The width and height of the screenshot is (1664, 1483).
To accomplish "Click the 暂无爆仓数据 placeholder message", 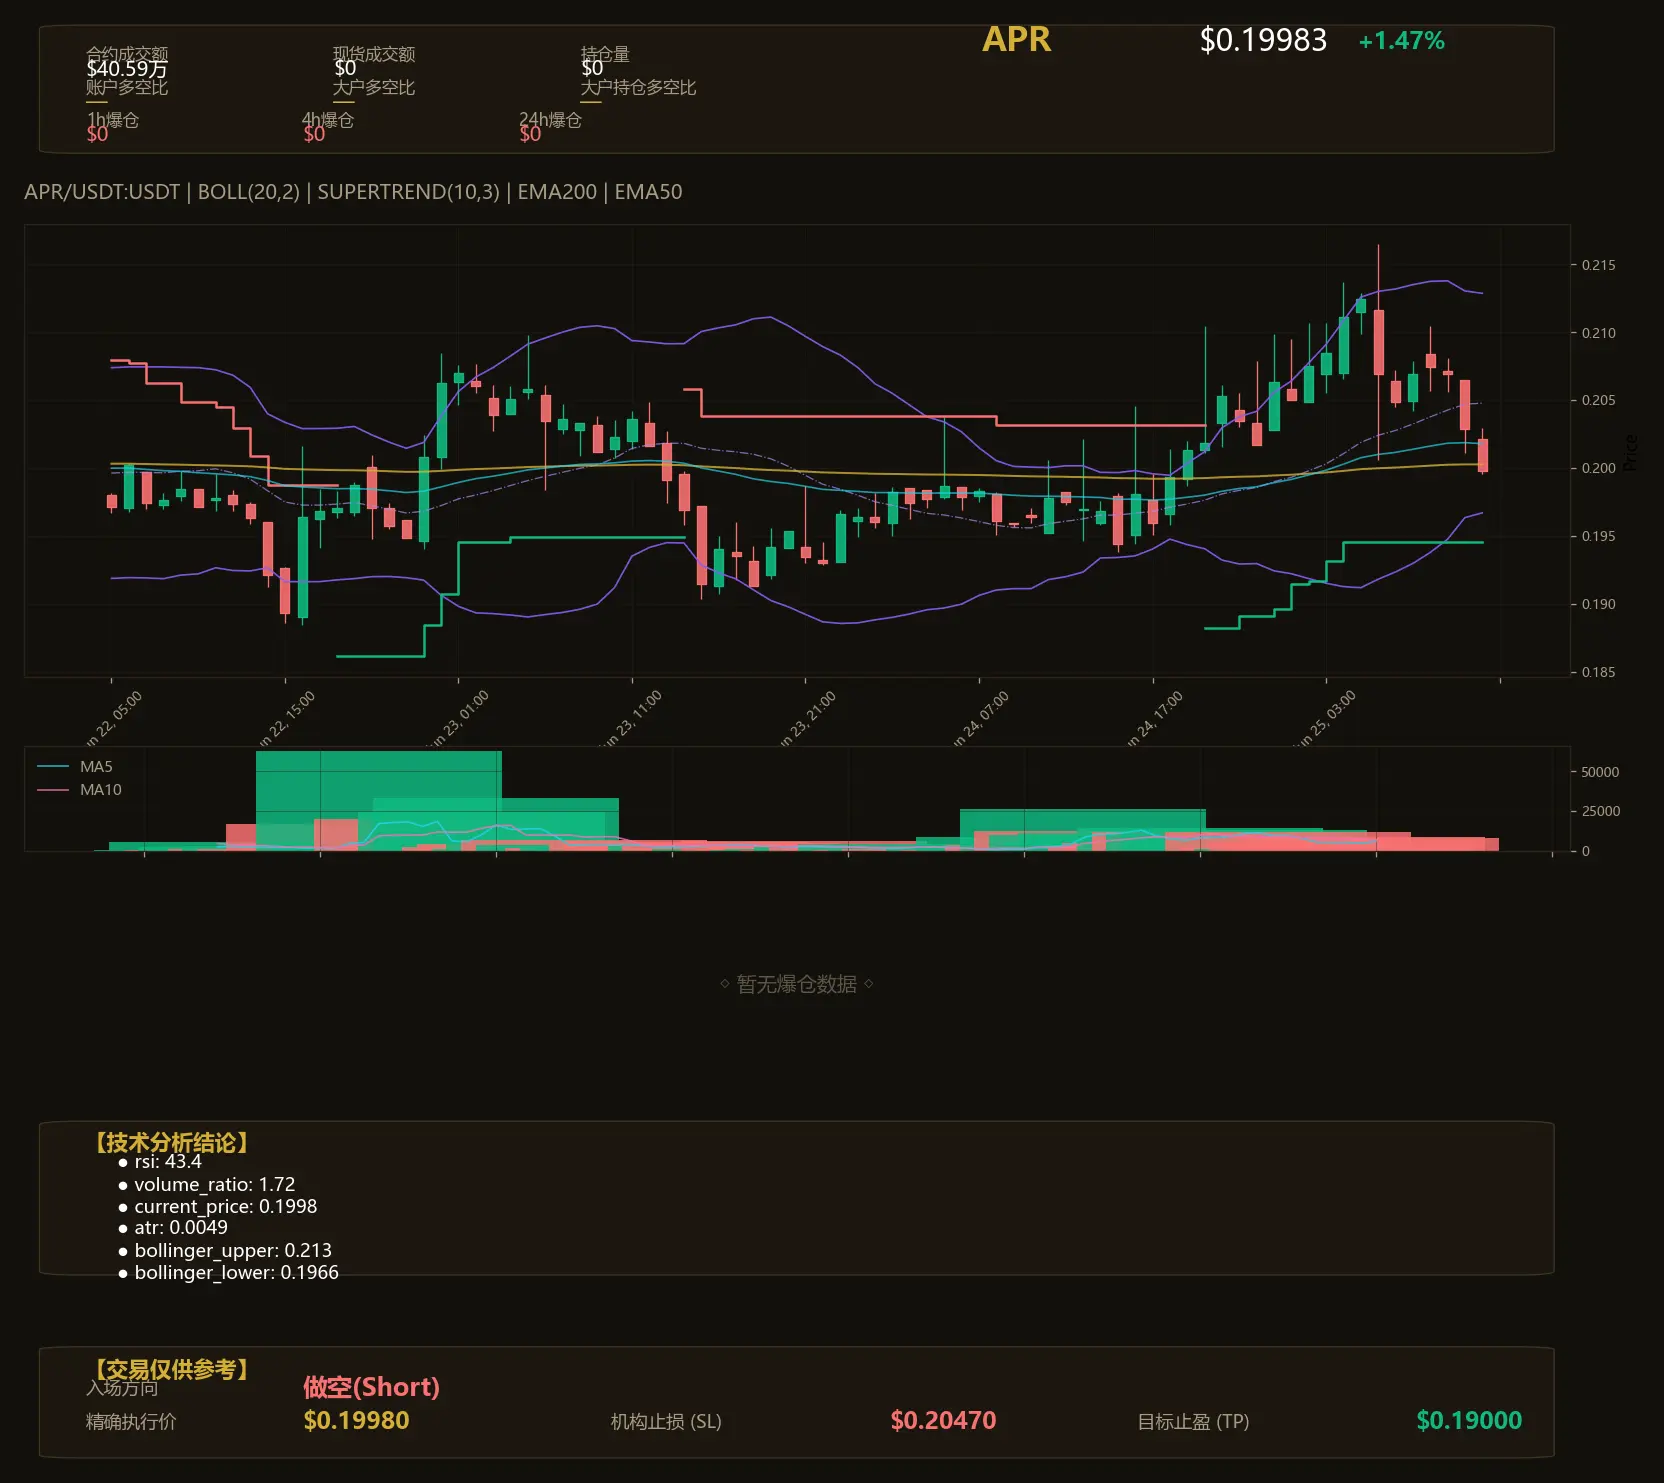I will (x=797, y=984).
